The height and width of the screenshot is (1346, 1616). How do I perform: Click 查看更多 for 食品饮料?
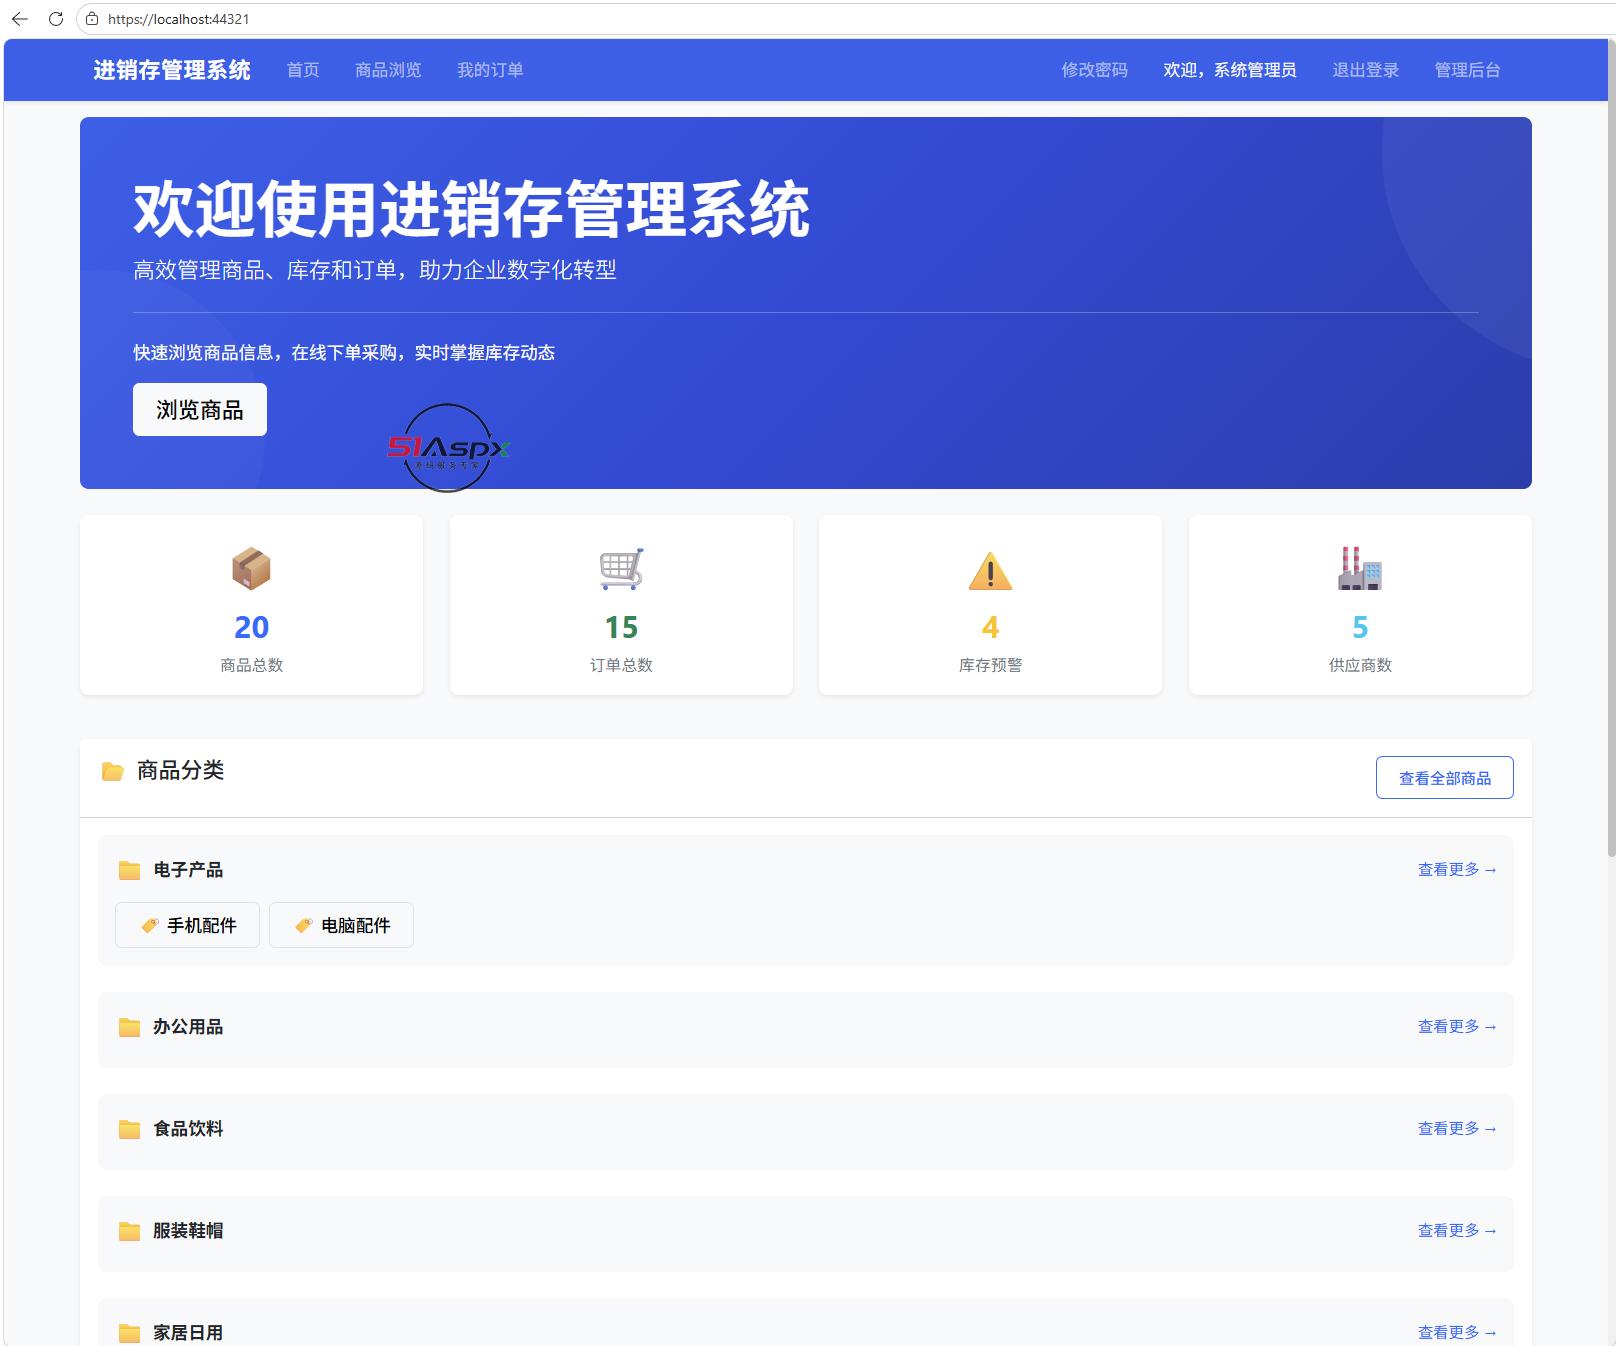coord(1457,1129)
